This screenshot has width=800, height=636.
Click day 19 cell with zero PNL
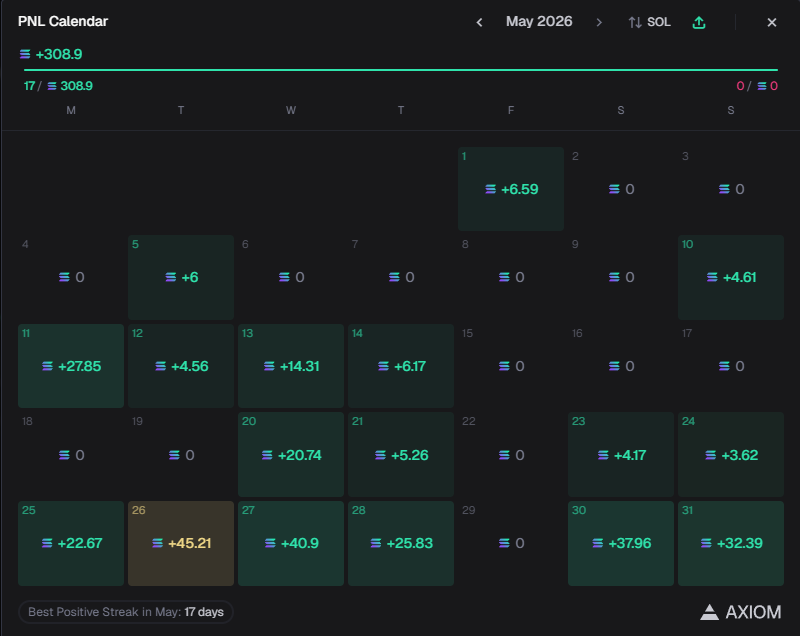click(x=181, y=454)
